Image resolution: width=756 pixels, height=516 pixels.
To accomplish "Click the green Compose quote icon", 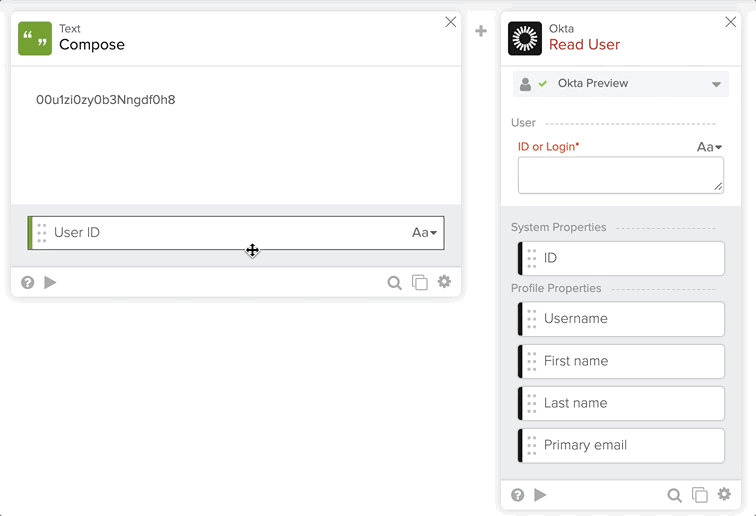I will 35,39.
